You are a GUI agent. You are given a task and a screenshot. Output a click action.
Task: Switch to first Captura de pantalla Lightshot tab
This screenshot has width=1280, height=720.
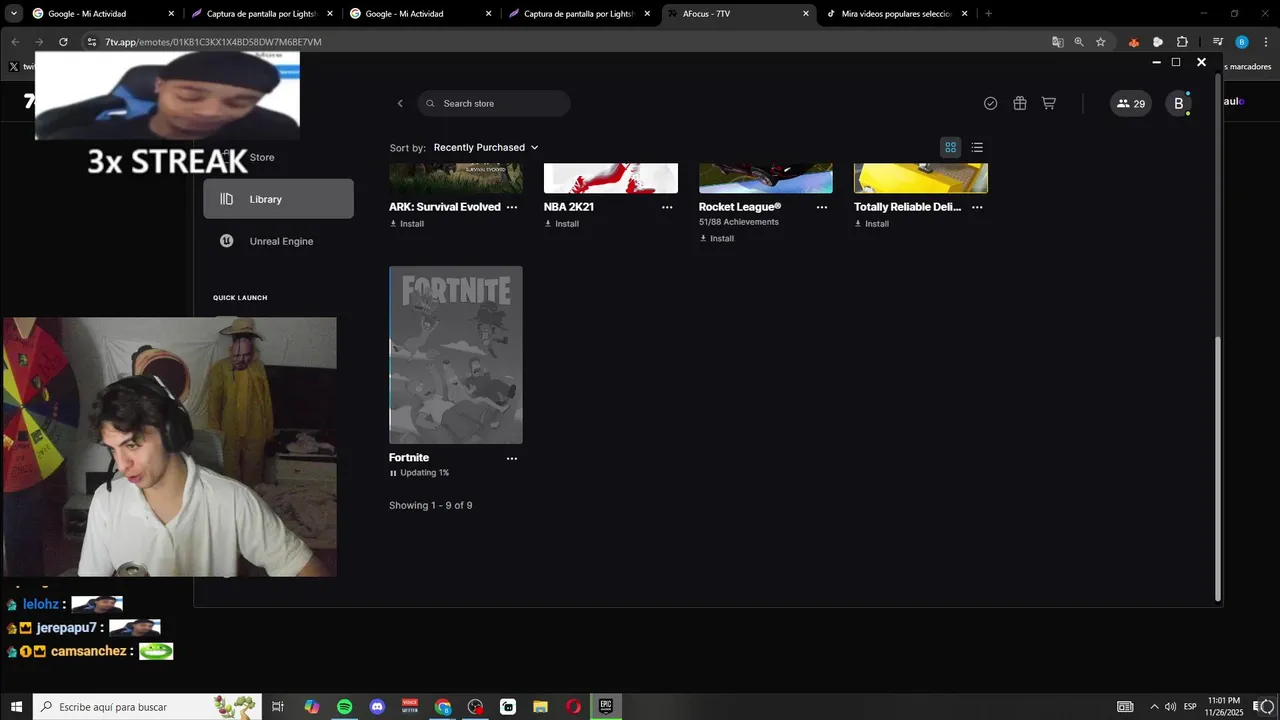[x=260, y=14]
